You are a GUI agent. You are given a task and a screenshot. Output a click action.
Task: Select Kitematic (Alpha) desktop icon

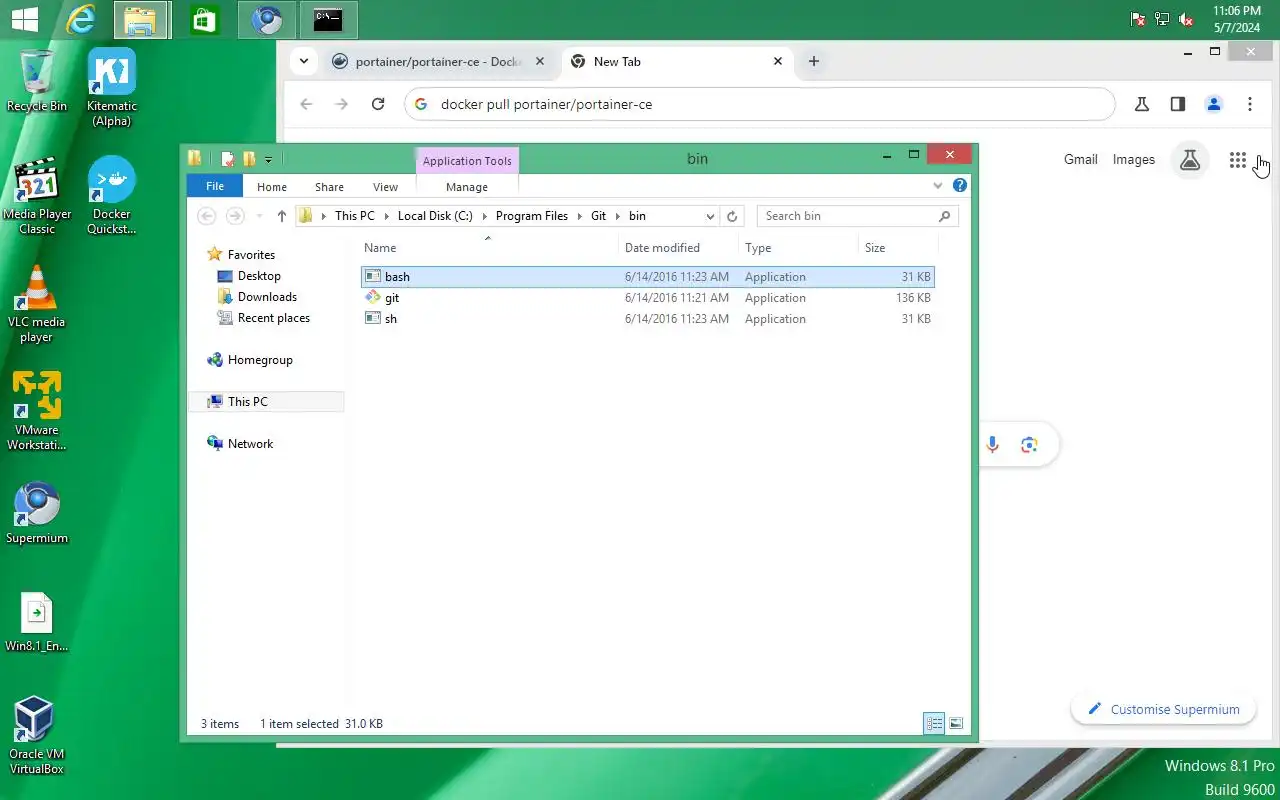point(112,89)
